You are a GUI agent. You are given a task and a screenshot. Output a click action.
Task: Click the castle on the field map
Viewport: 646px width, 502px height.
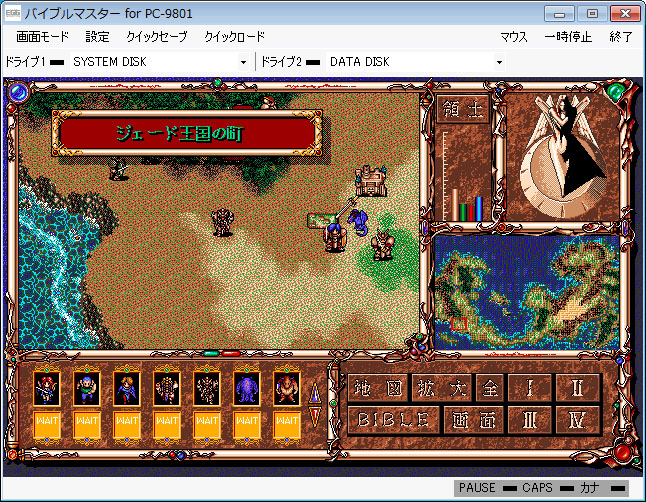click(371, 181)
